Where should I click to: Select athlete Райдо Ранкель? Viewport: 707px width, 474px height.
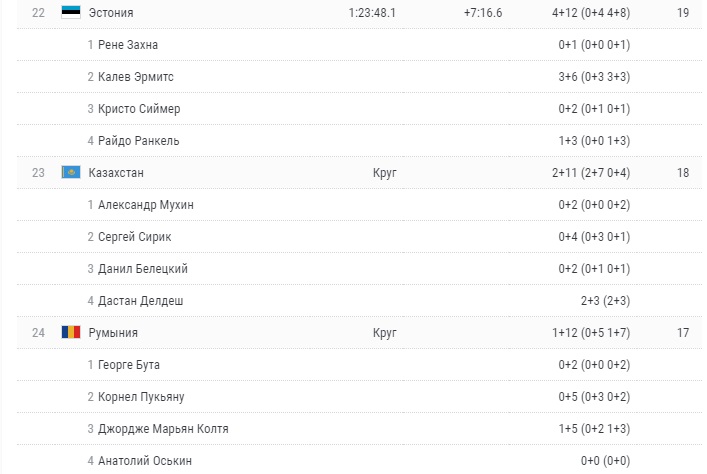pyautogui.click(x=139, y=141)
